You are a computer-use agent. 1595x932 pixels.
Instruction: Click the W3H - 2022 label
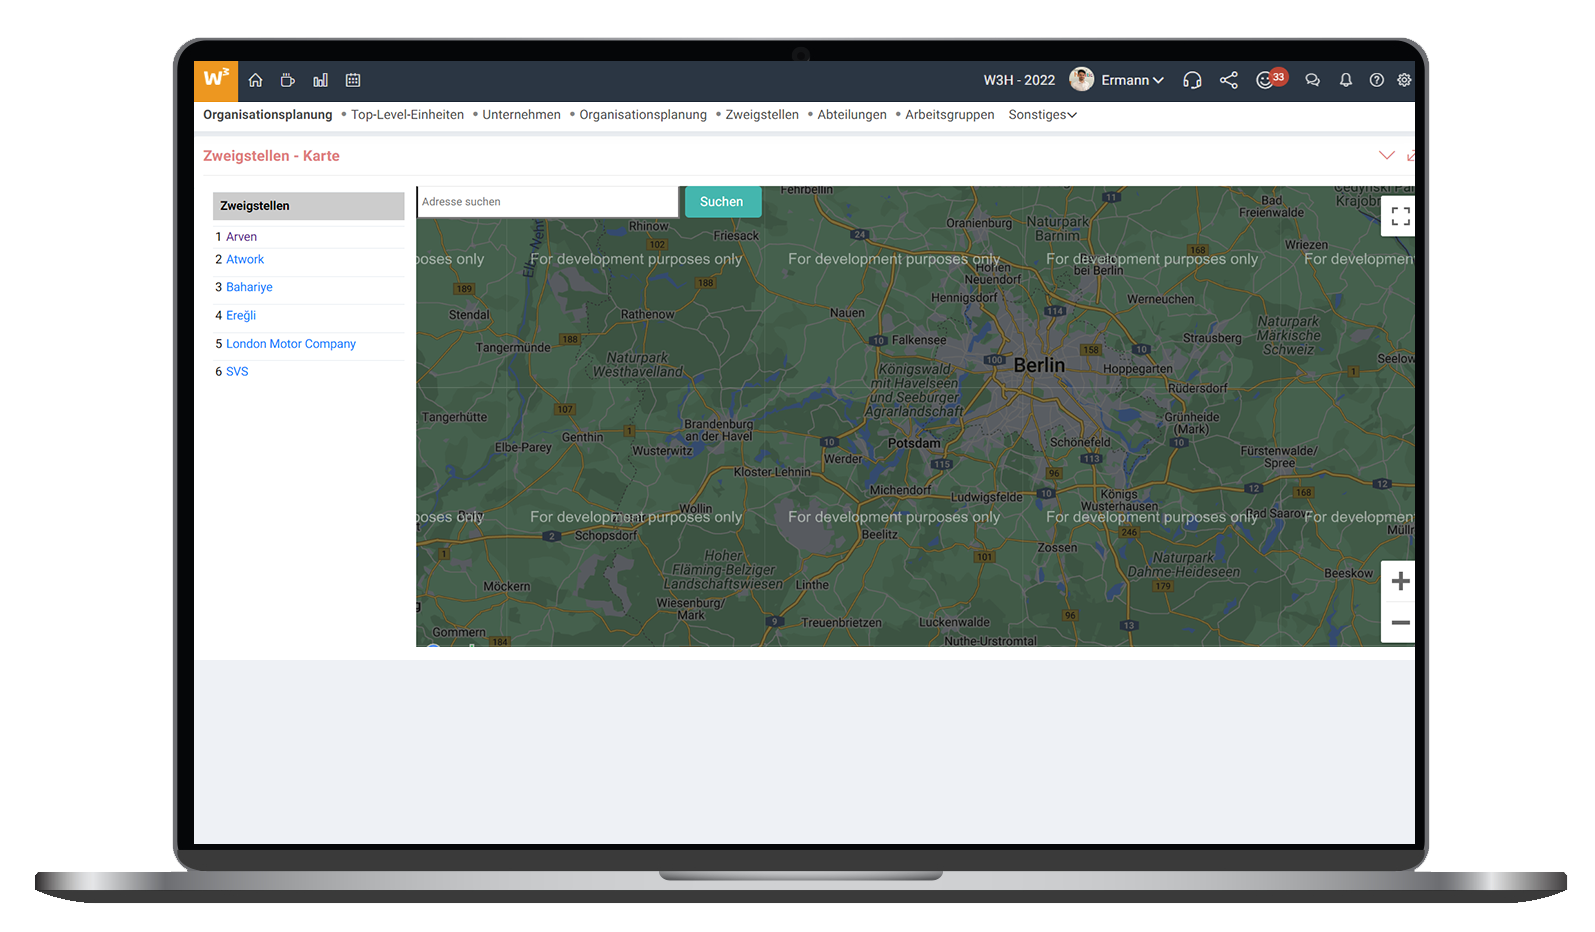point(1019,80)
